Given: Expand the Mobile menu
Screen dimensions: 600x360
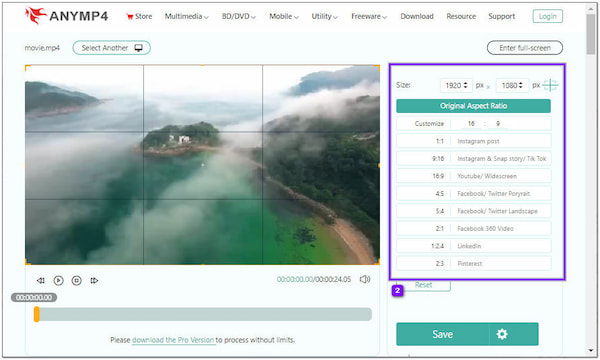Looking at the screenshot, I should [284, 16].
